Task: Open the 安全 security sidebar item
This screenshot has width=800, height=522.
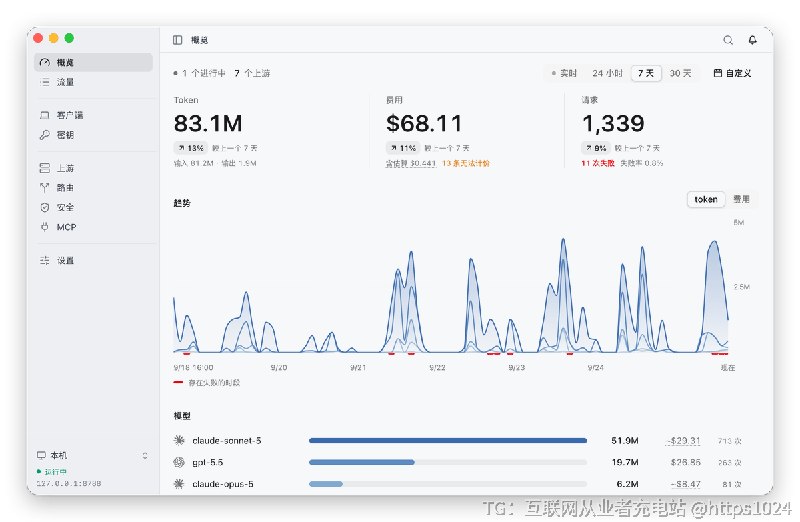Action: pos(93,207)
